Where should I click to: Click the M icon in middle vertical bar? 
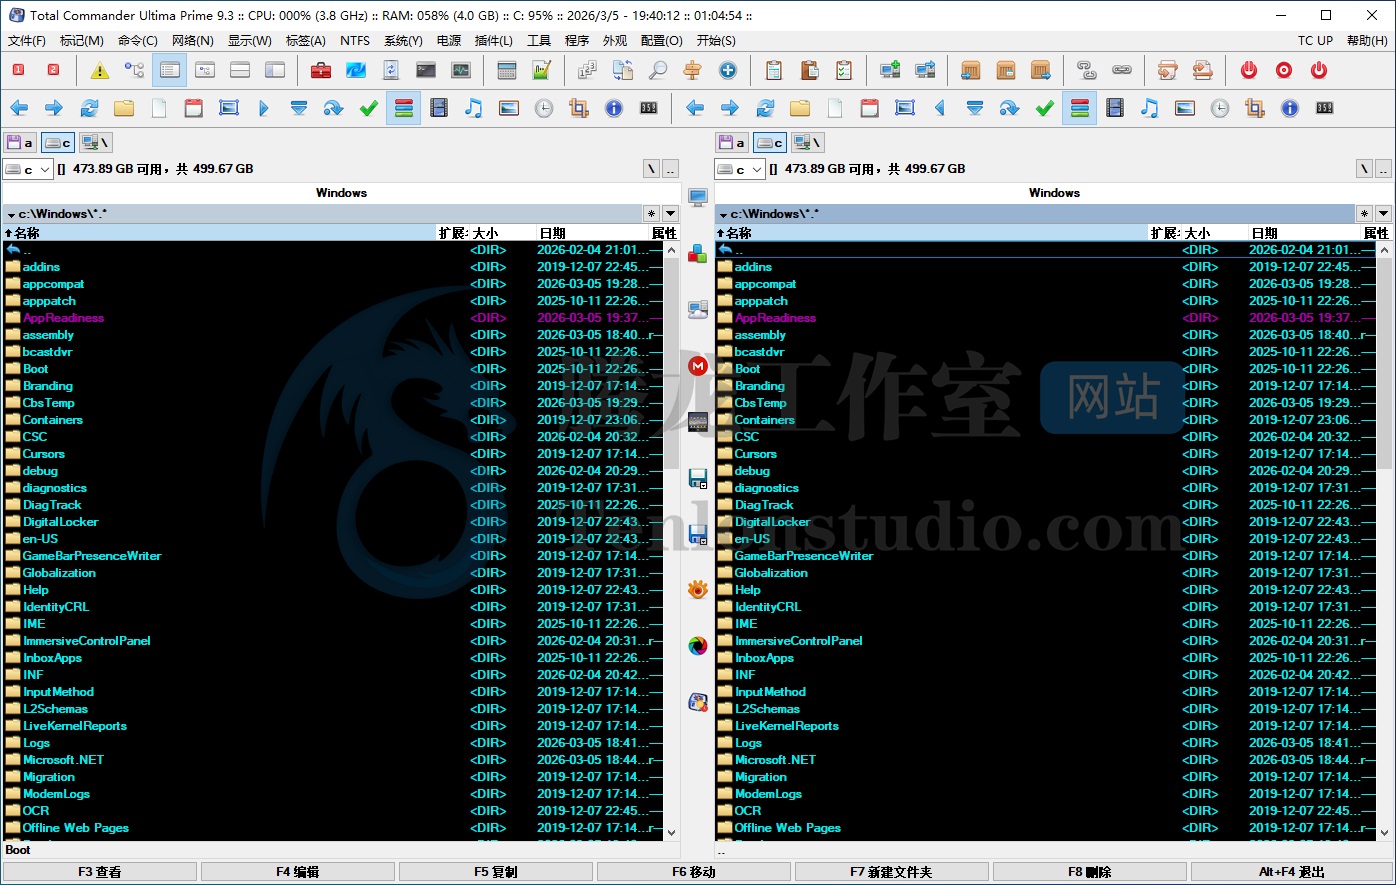click(698, 366)
